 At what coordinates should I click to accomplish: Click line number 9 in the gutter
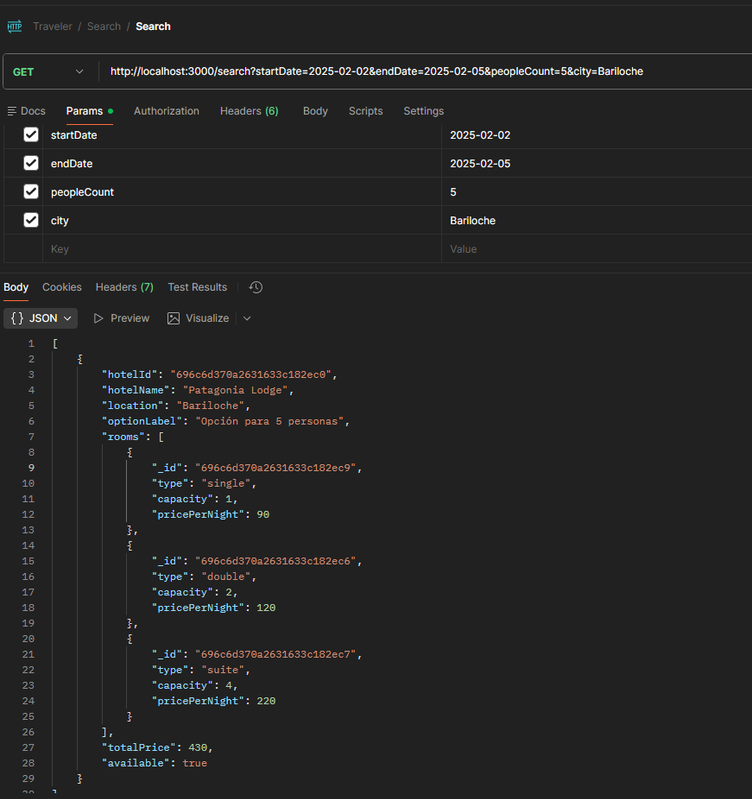coord(31,468)
